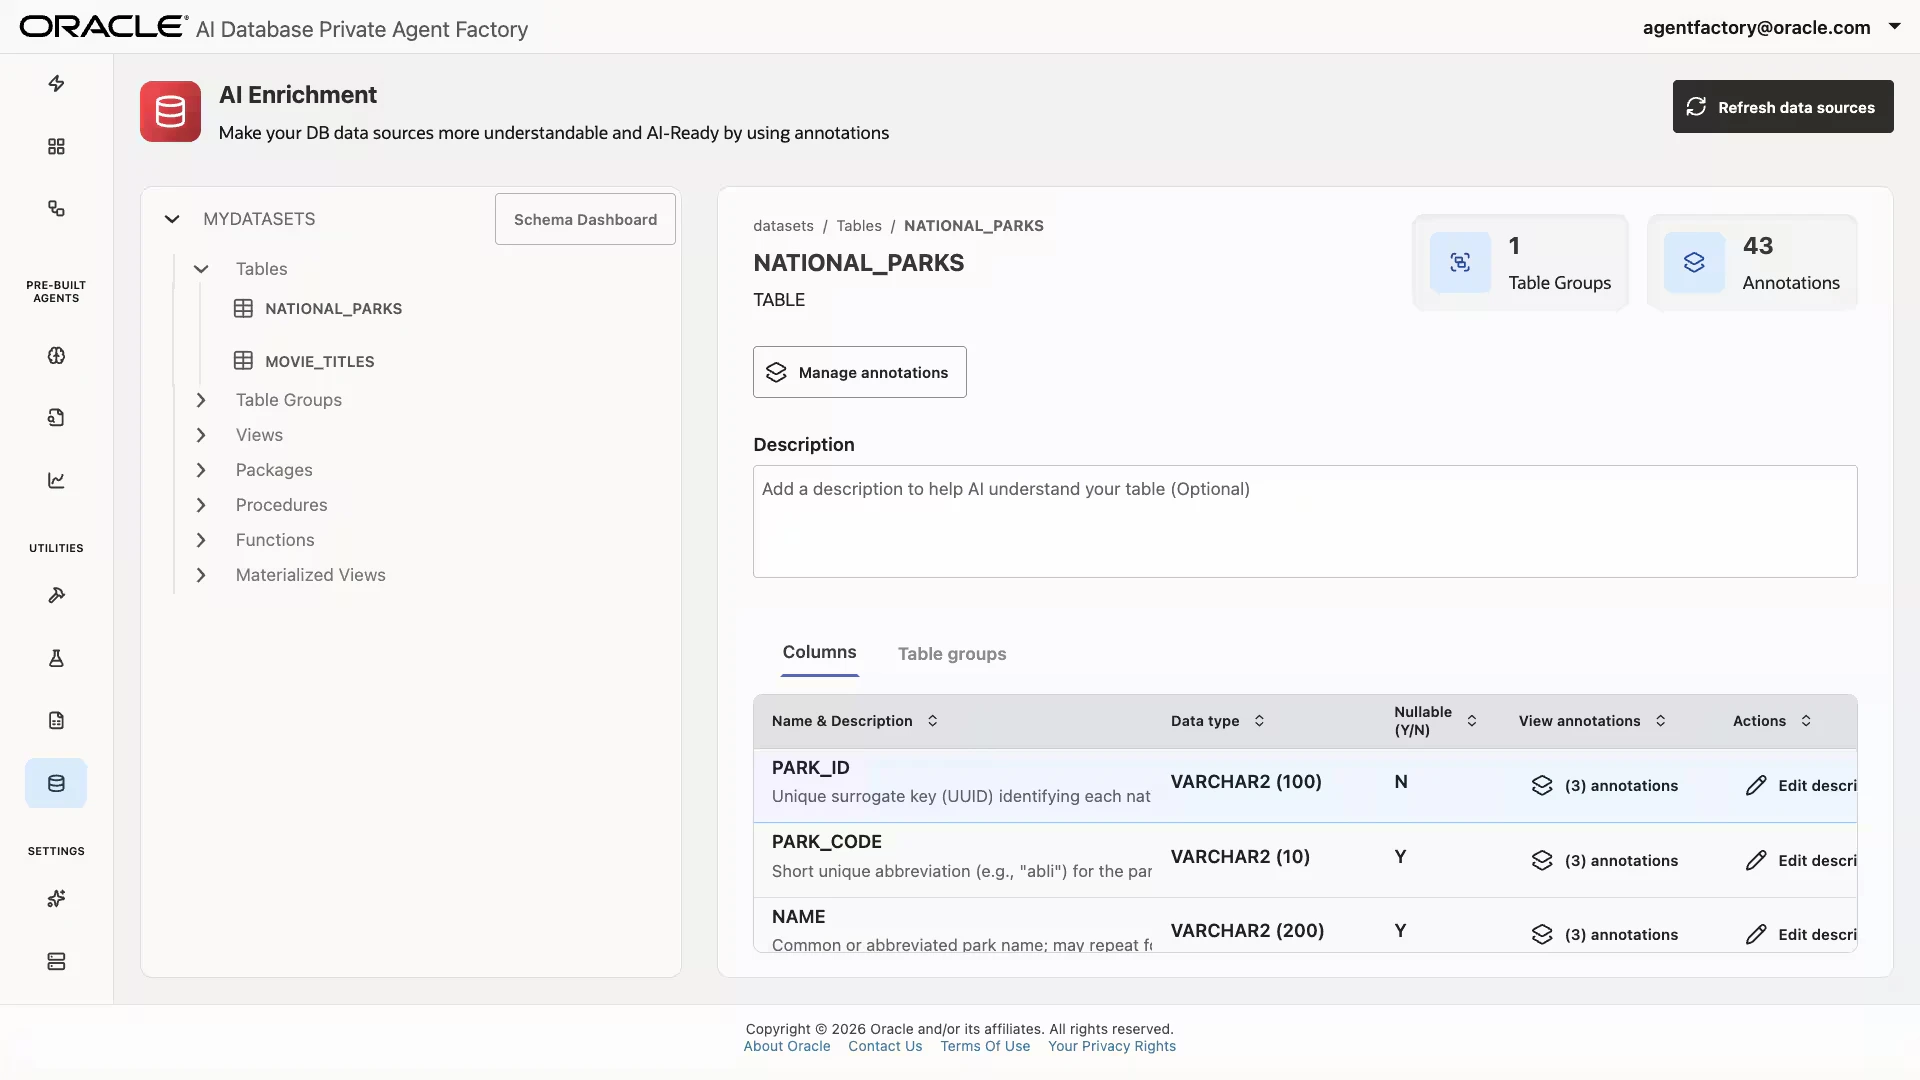Click the Table Groups stat card icon
This screenshot has width=1920, height=1080.
click(1460, 263)
